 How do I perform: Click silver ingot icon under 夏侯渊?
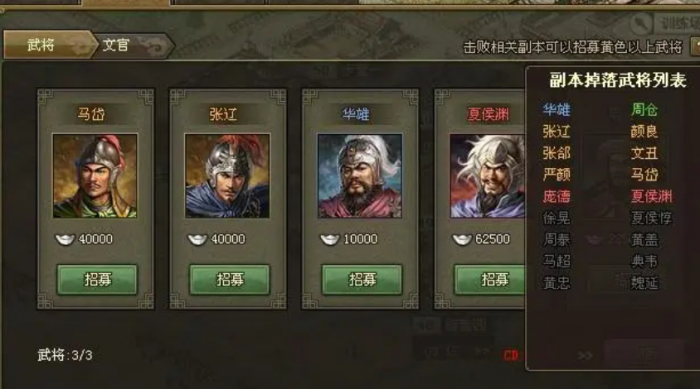(x=462, y=240)
